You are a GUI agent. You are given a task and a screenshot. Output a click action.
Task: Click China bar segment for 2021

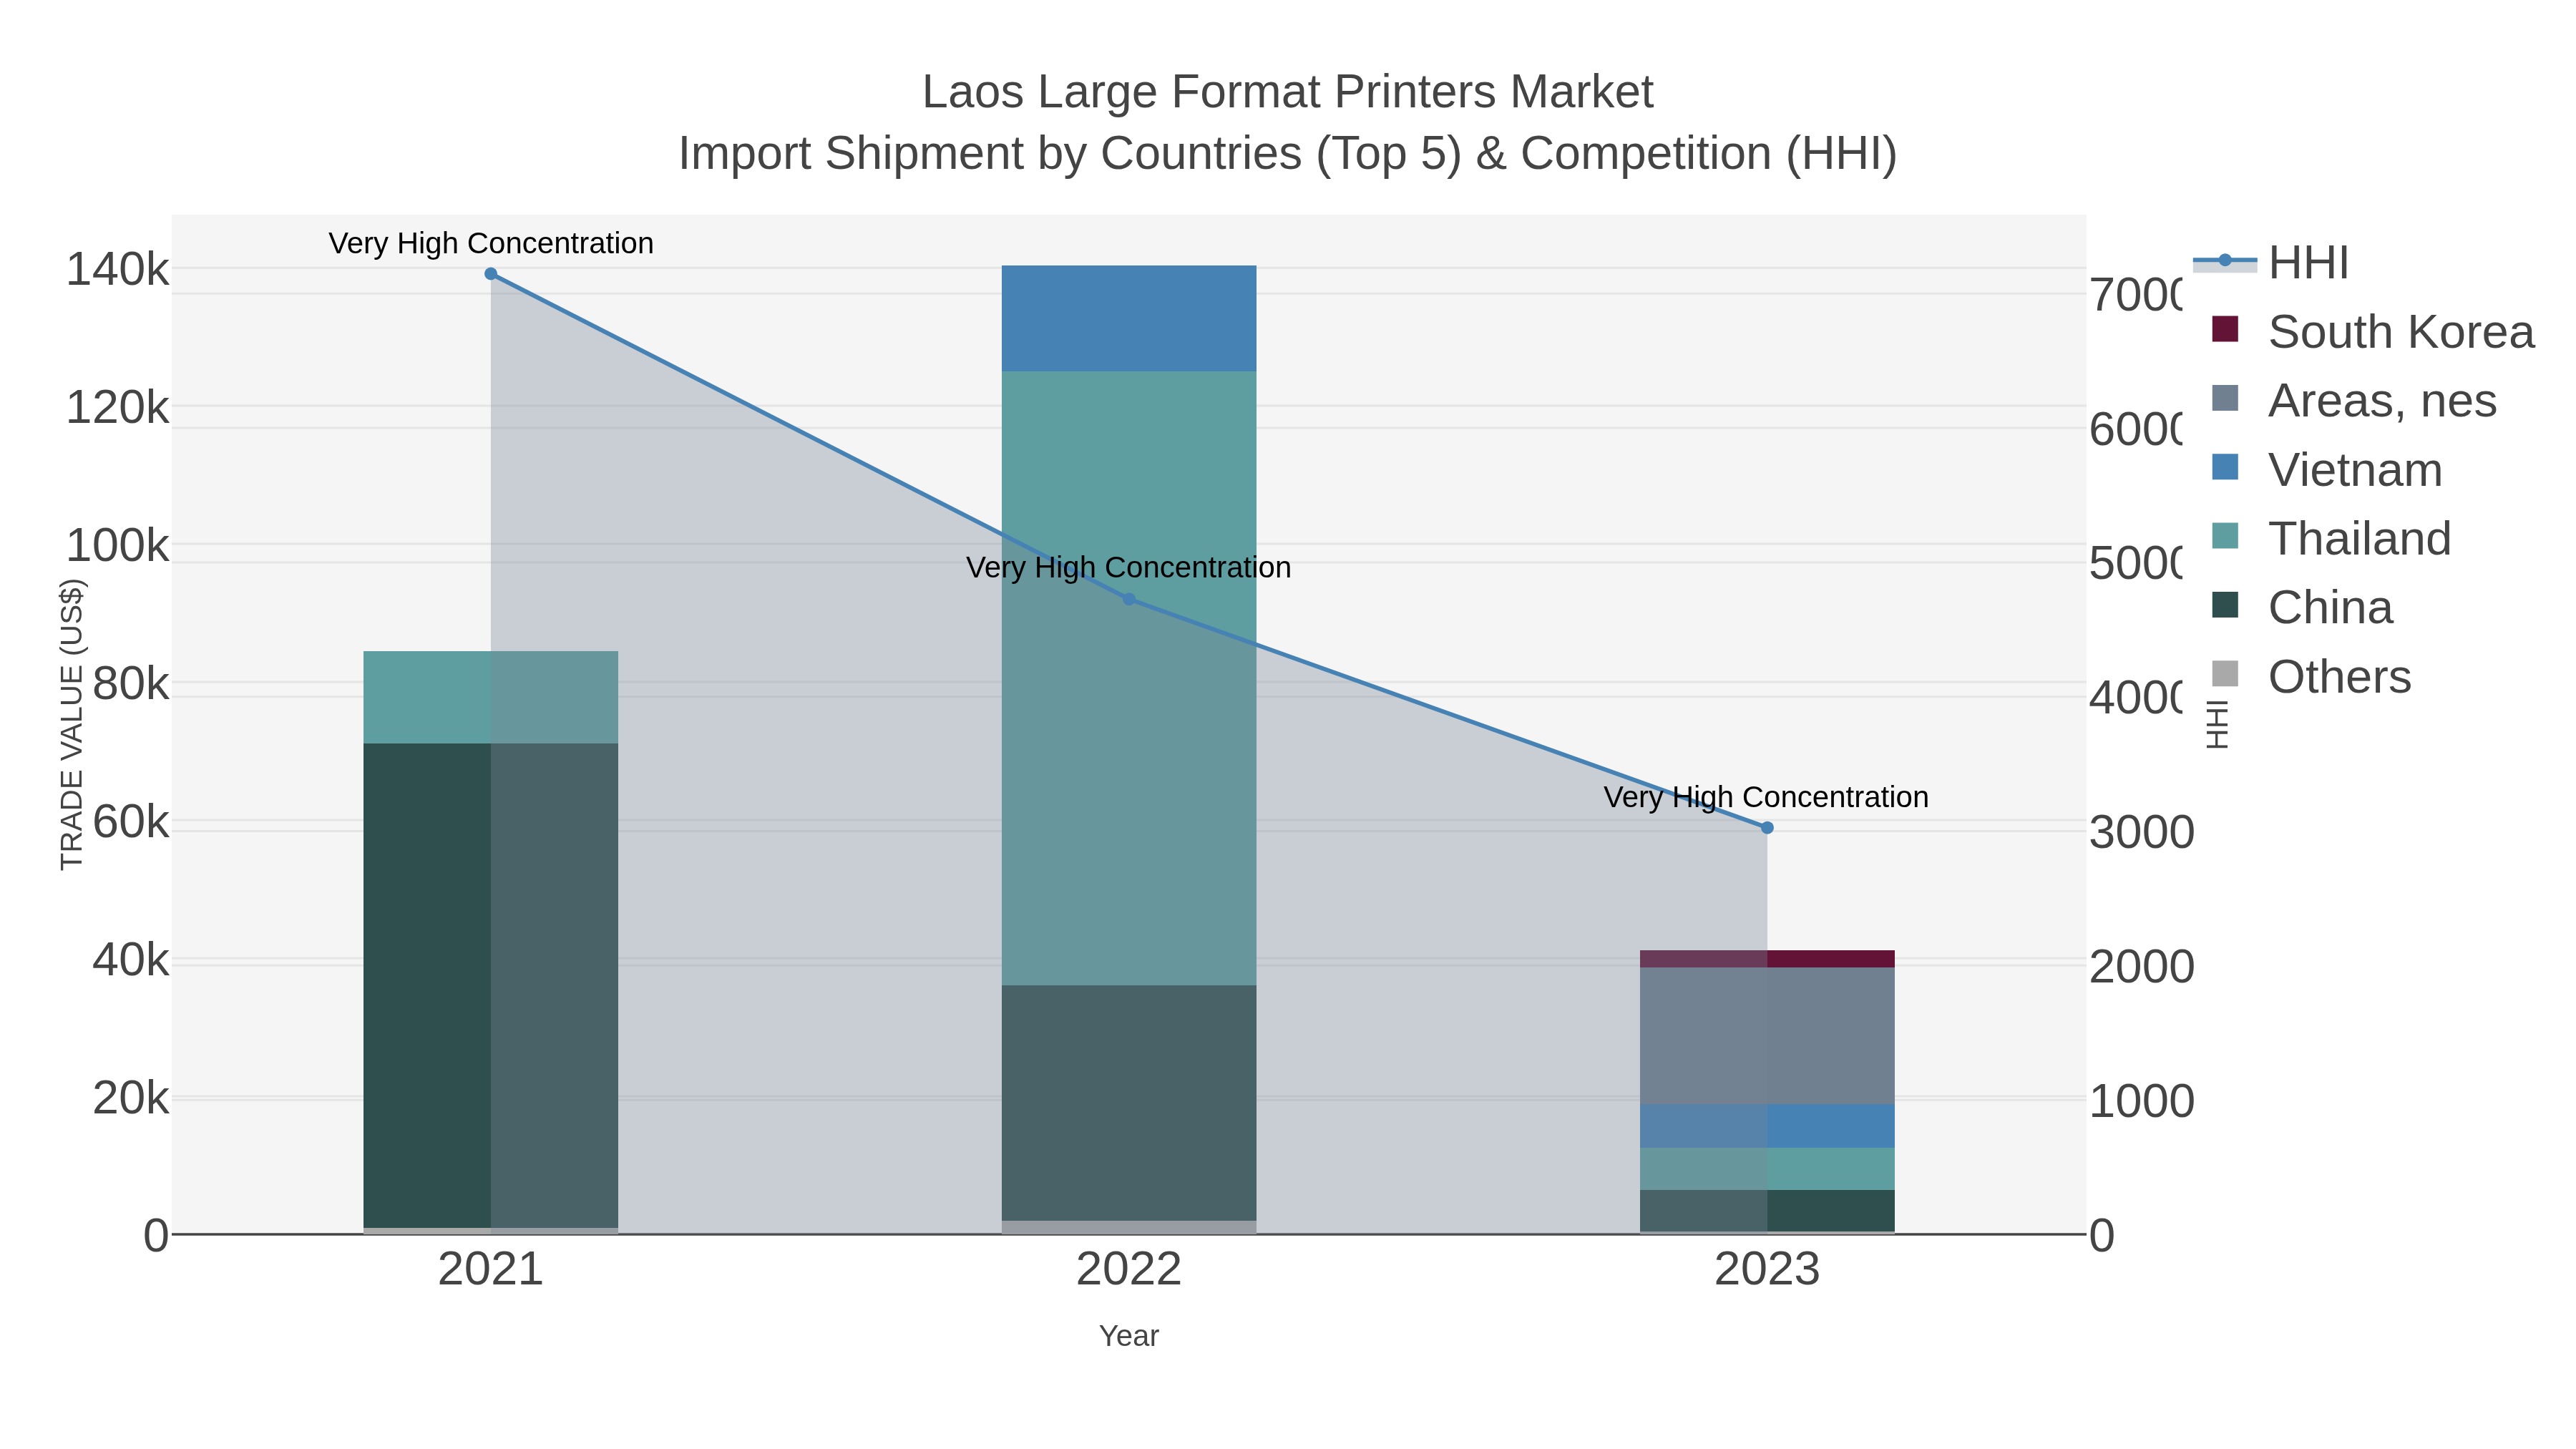click(x=491, y=985)
